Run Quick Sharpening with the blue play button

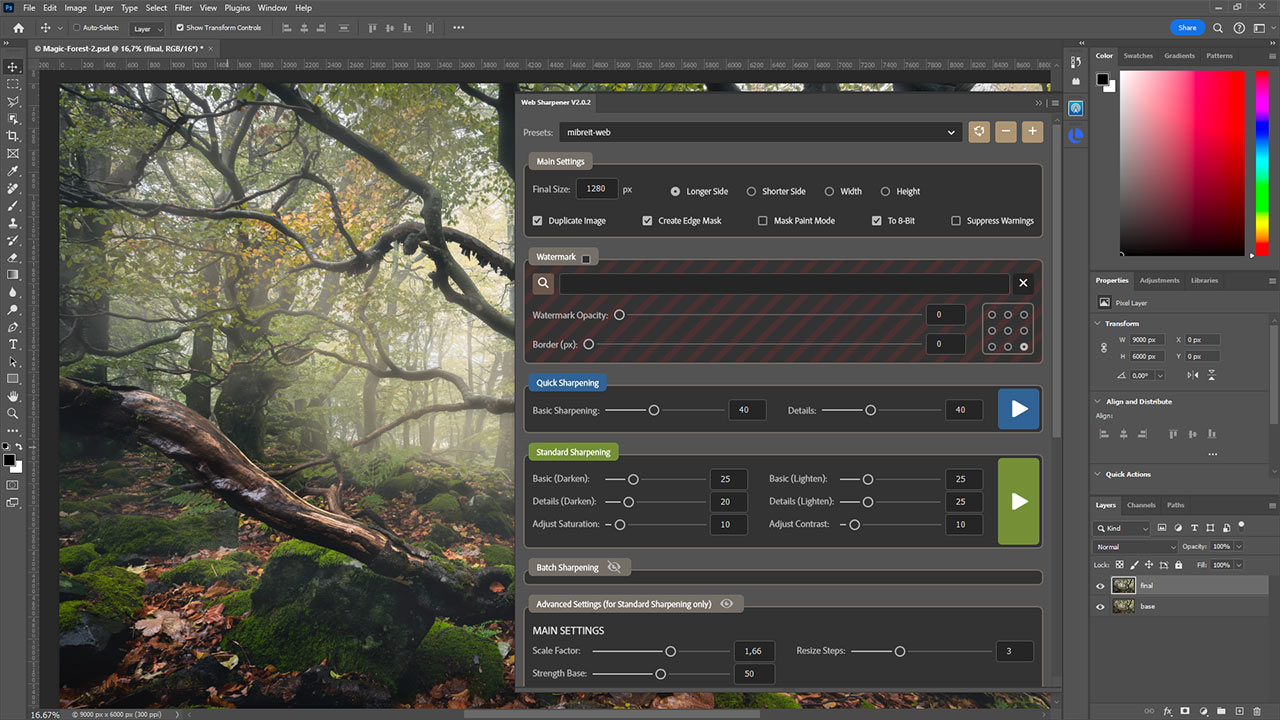pos(1018,408)
